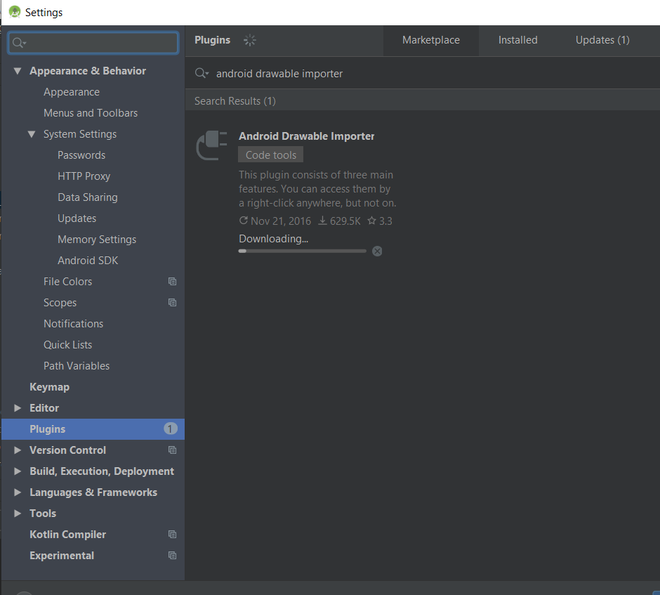Cancel the plugin download with the X icon
660x595 pixels.
(377, 251)
